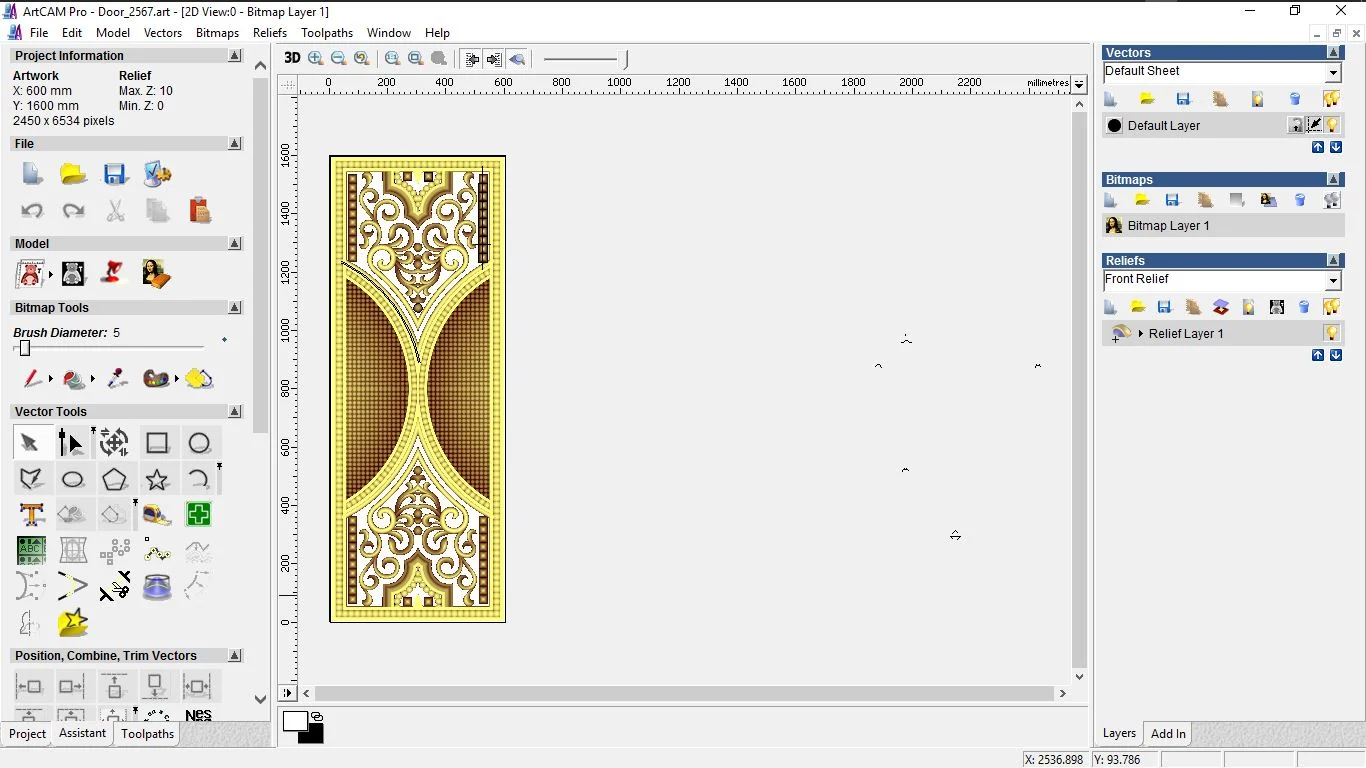
Task: Choose the Create Star vector tool
Action: click(x=157, y=480)
